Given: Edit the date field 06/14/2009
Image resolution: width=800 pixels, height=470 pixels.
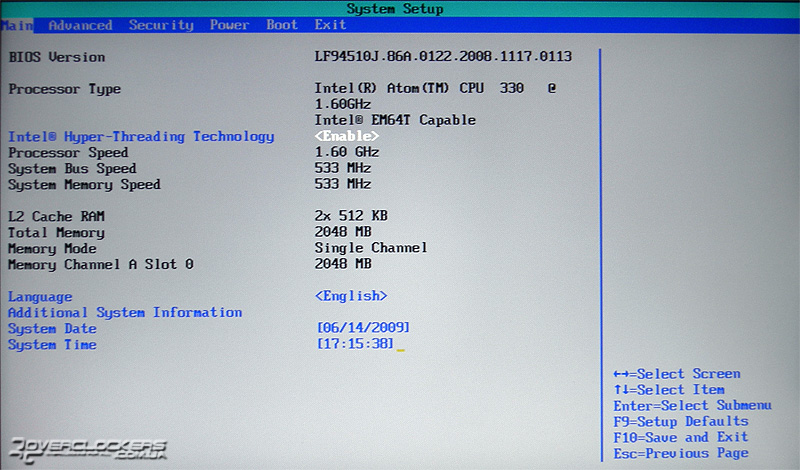Looking at the screenshot, I should coord(363,327).
